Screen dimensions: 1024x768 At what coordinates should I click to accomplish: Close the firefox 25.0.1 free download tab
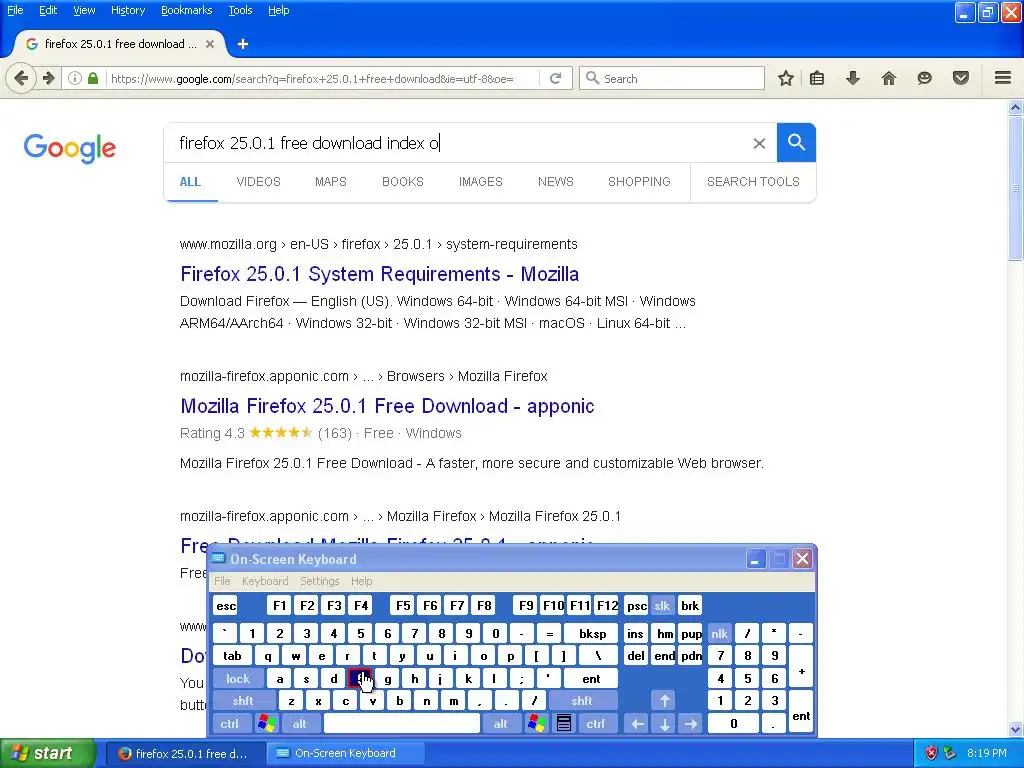[x=210, y=44]
